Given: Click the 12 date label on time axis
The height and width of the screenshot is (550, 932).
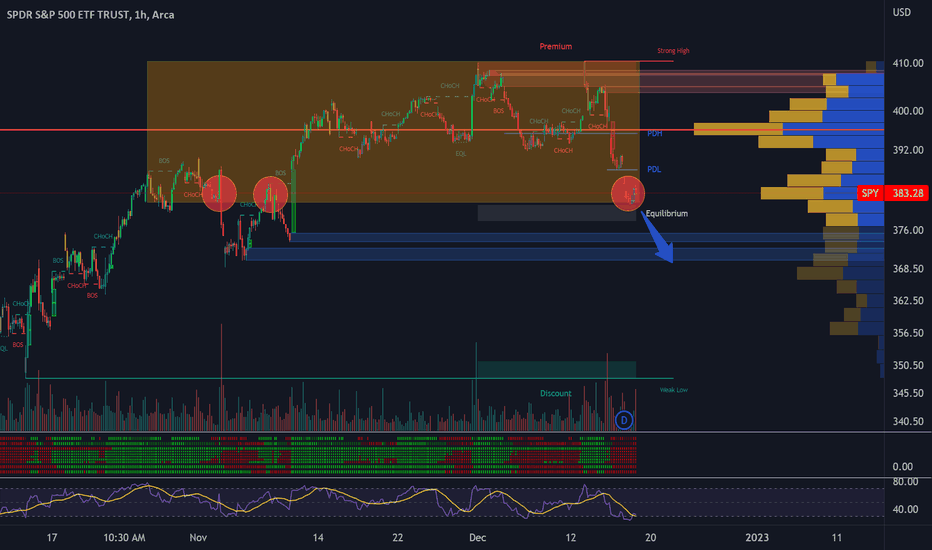Looking at the screenshot, I should coord(571,538).
